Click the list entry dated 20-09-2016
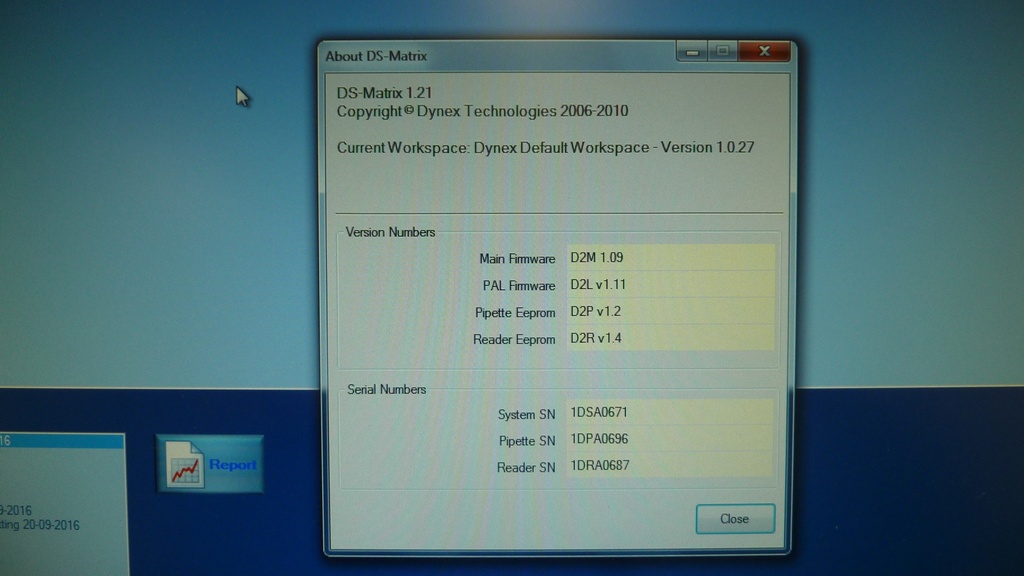Screen dimensions: 1024x576 (x=45, y=525)
